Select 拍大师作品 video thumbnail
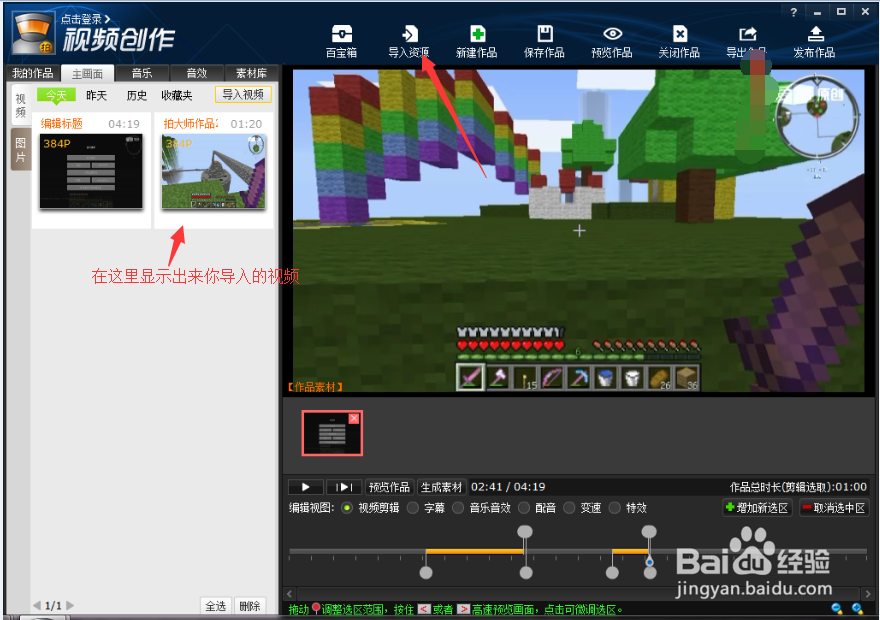The width and height of the screenshot is (880, 620). click(x=214, y=171)
